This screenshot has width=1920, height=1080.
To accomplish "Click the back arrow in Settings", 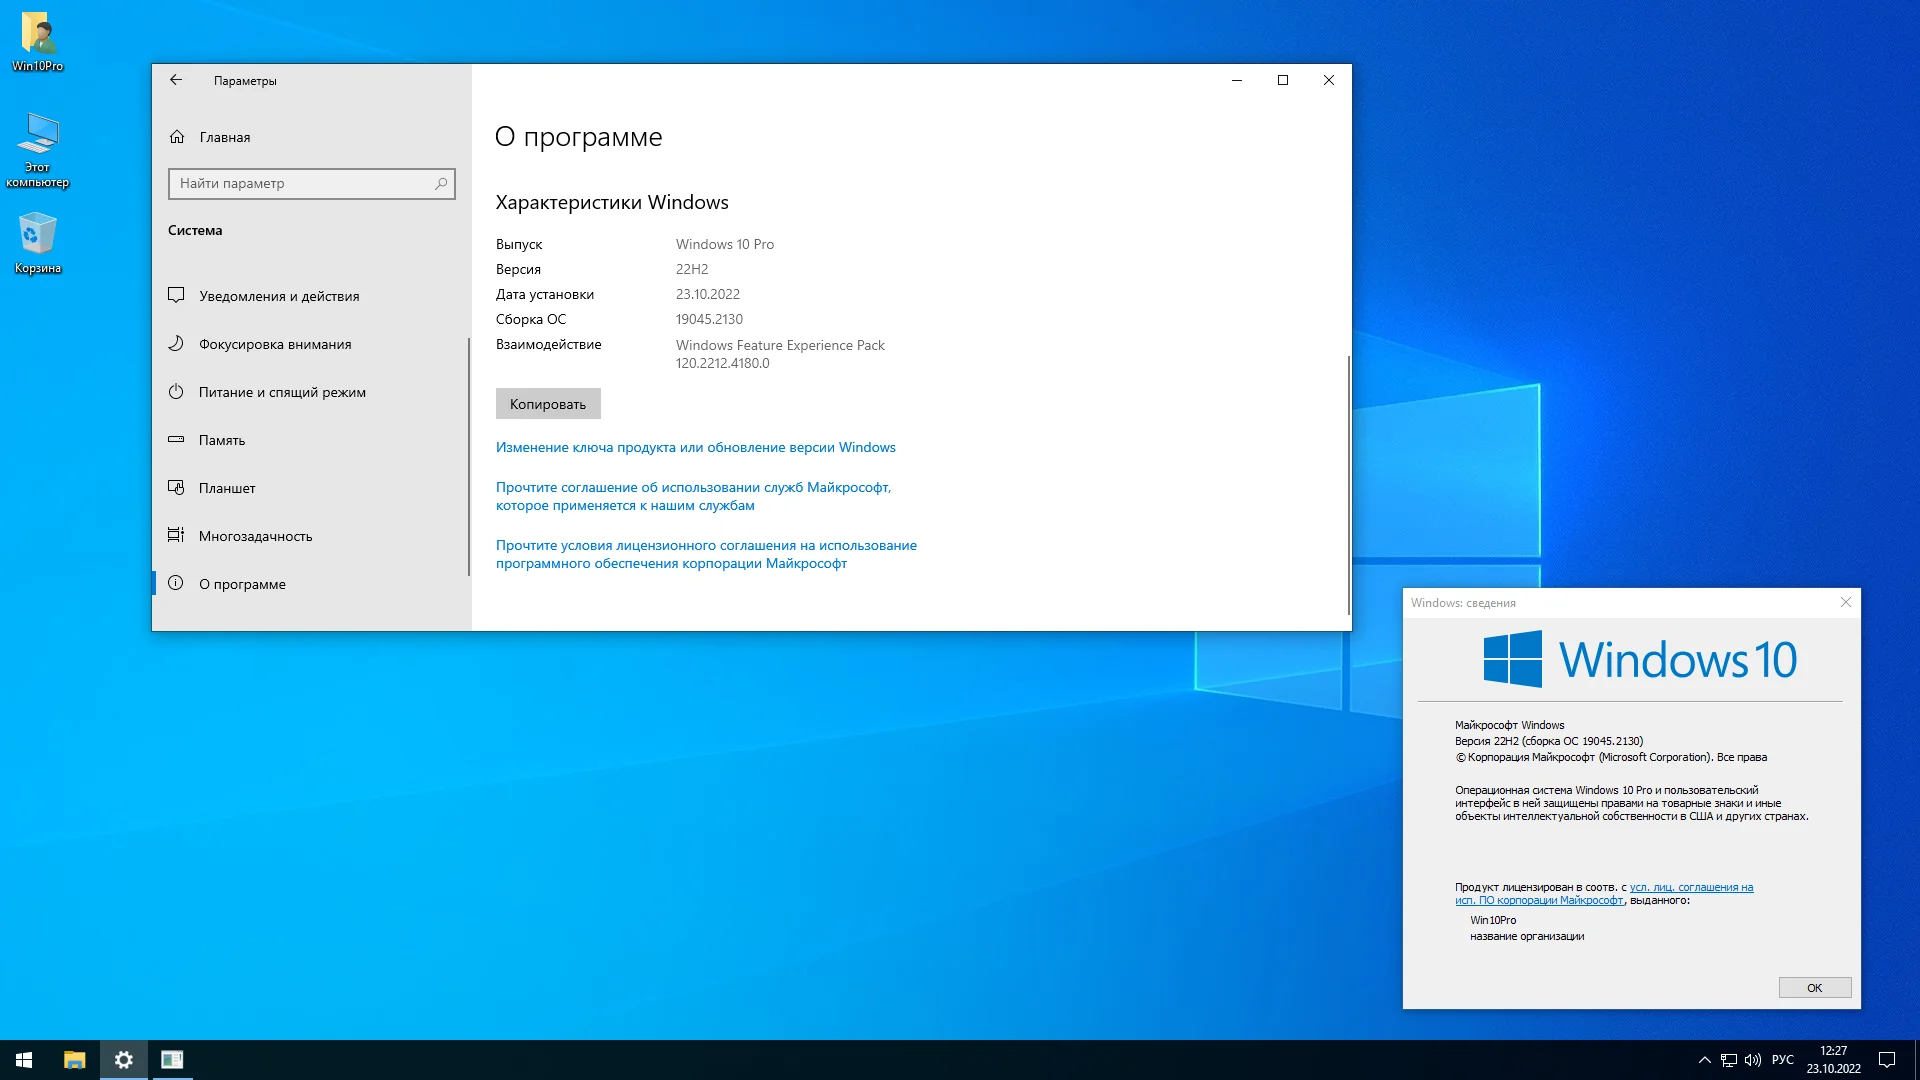I will coord(176,80).
